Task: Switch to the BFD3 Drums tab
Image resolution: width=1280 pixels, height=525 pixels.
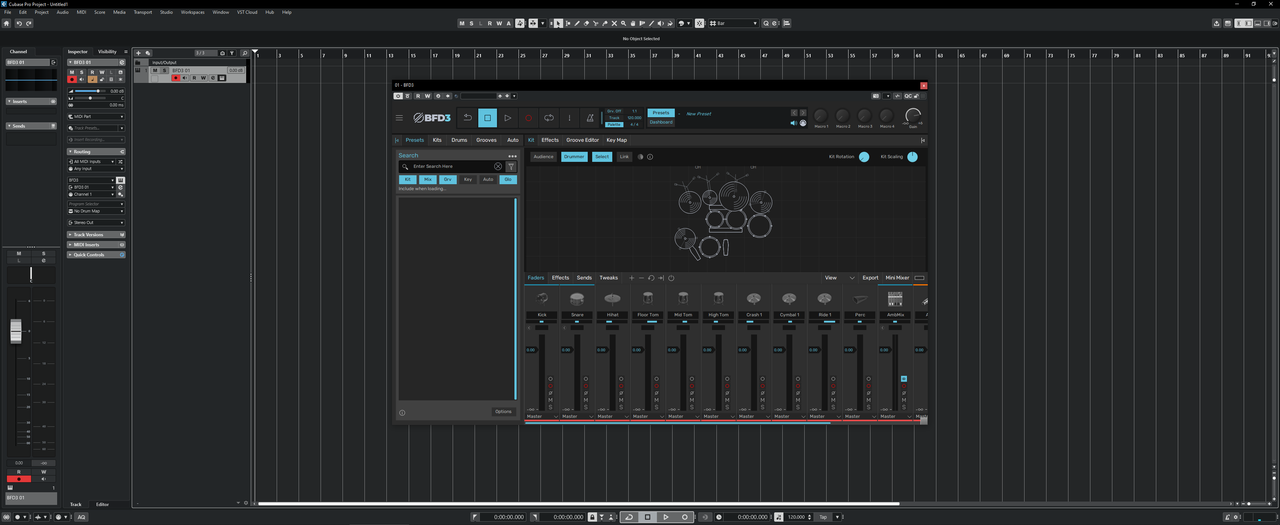Action: 459,140
